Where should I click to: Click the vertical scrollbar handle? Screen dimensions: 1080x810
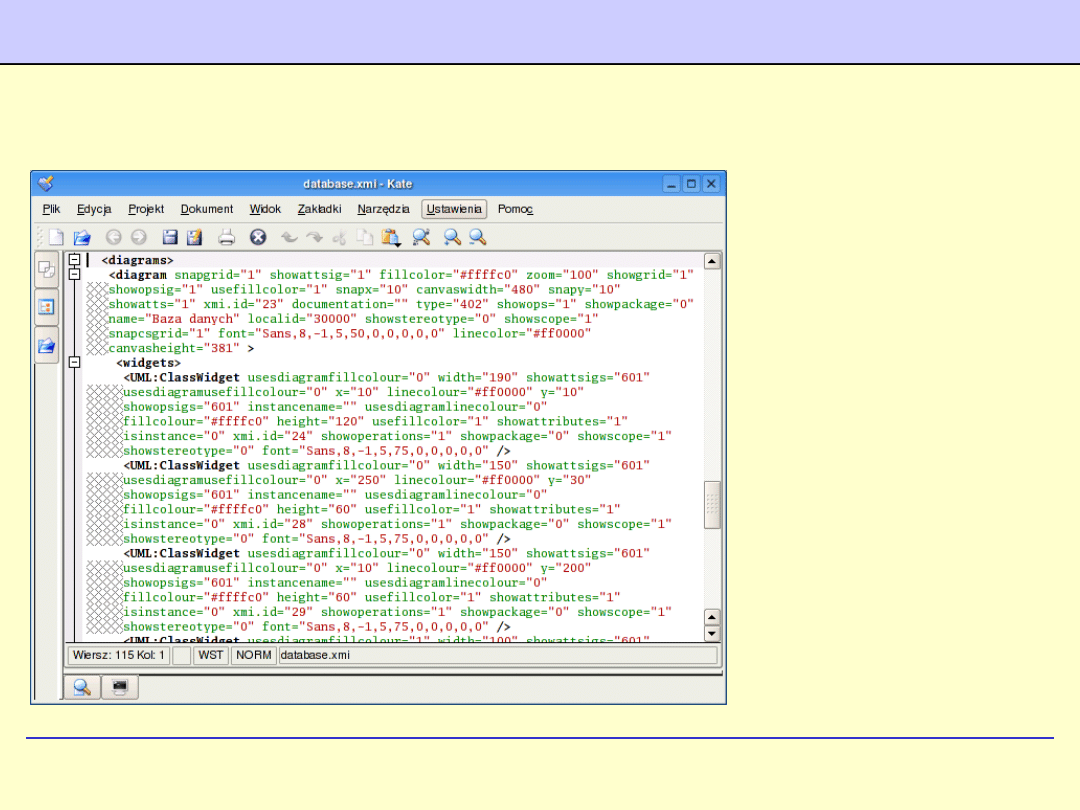click(x=712, y=504)
